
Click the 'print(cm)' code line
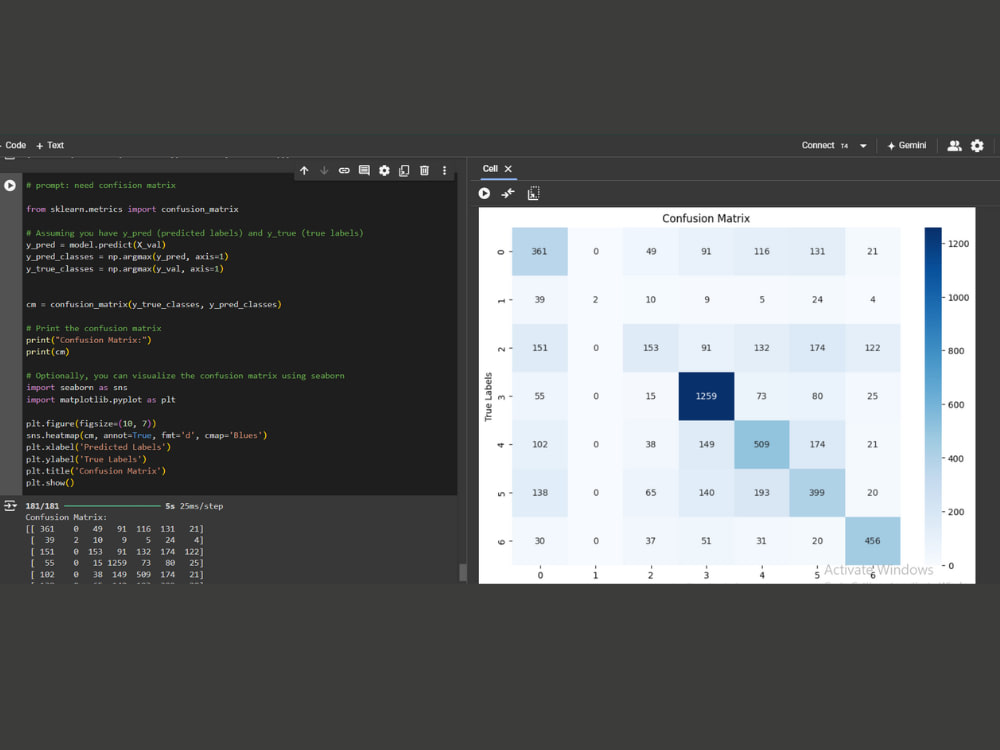click(x=47, y=352)
